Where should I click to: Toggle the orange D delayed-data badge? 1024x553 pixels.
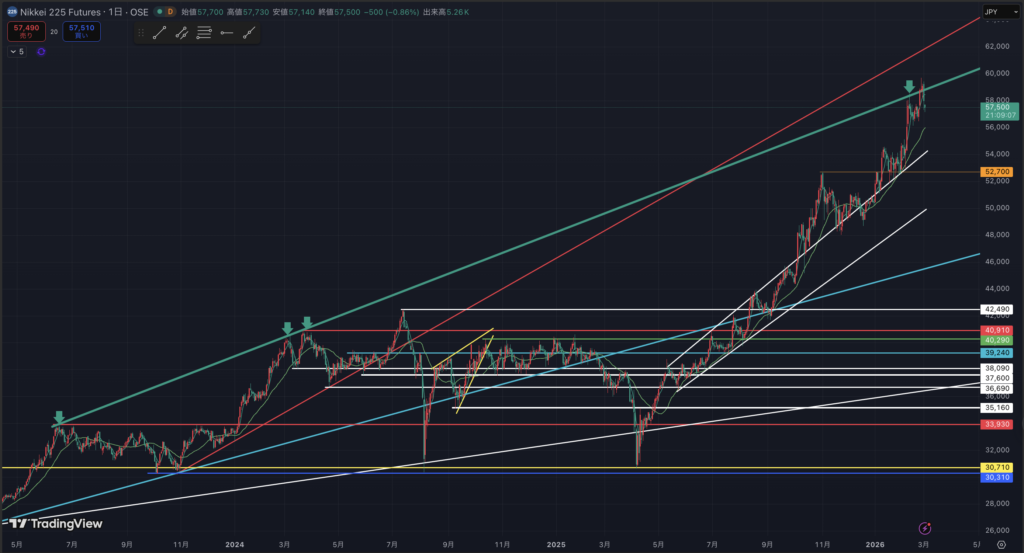pyautogui.click(x=169, y=10)
